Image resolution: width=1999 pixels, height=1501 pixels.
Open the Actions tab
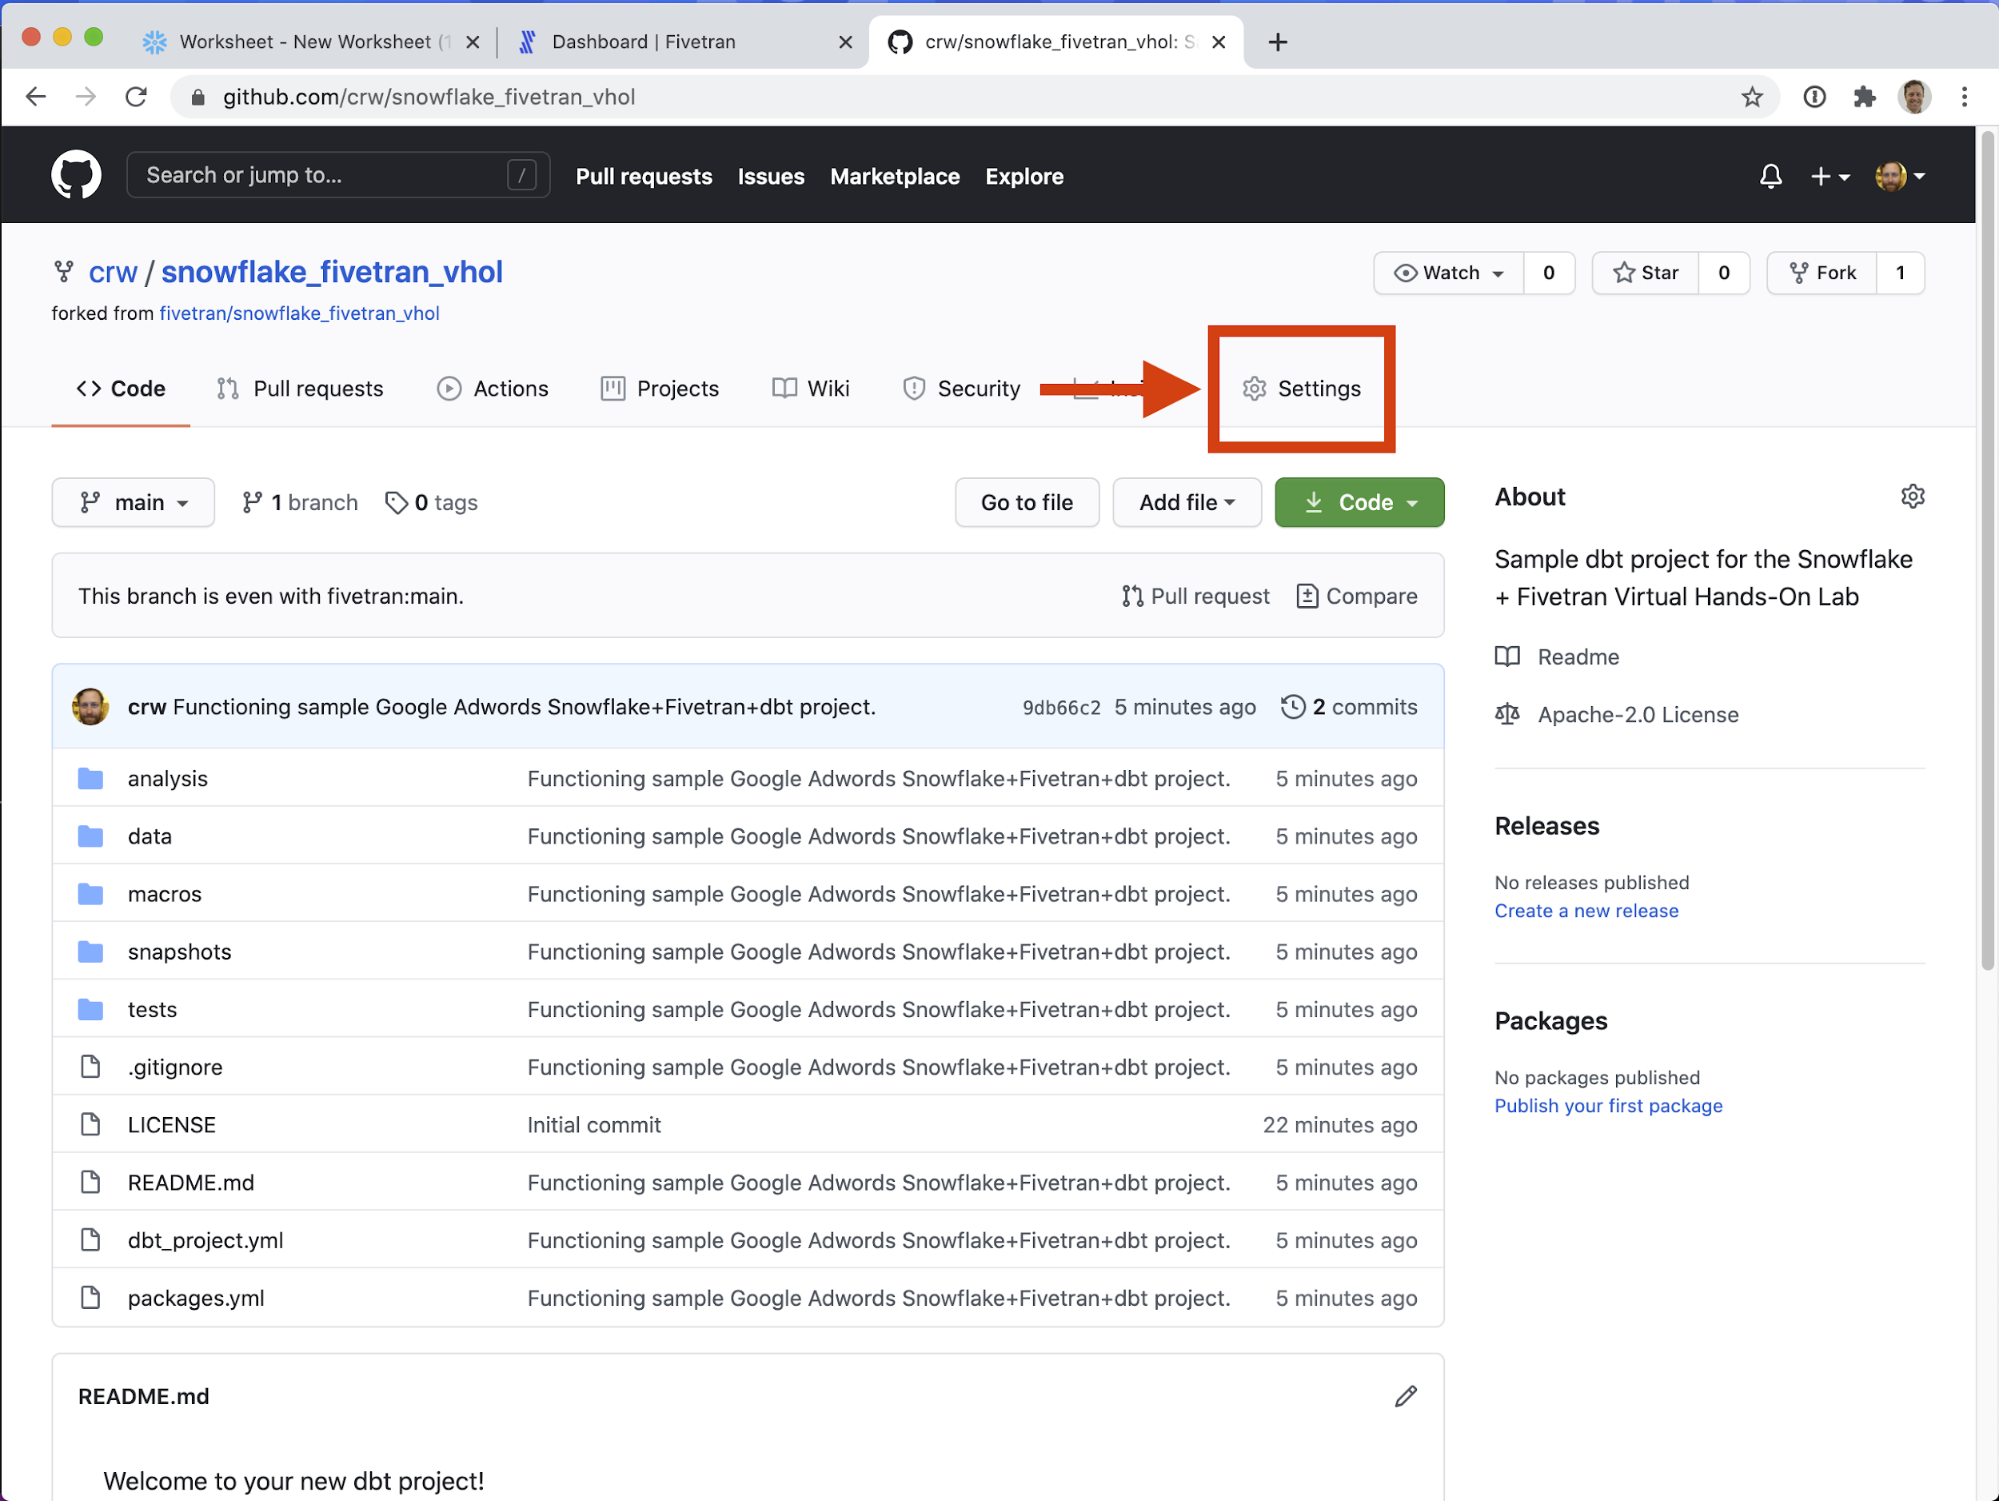click(x=492, y=388)
